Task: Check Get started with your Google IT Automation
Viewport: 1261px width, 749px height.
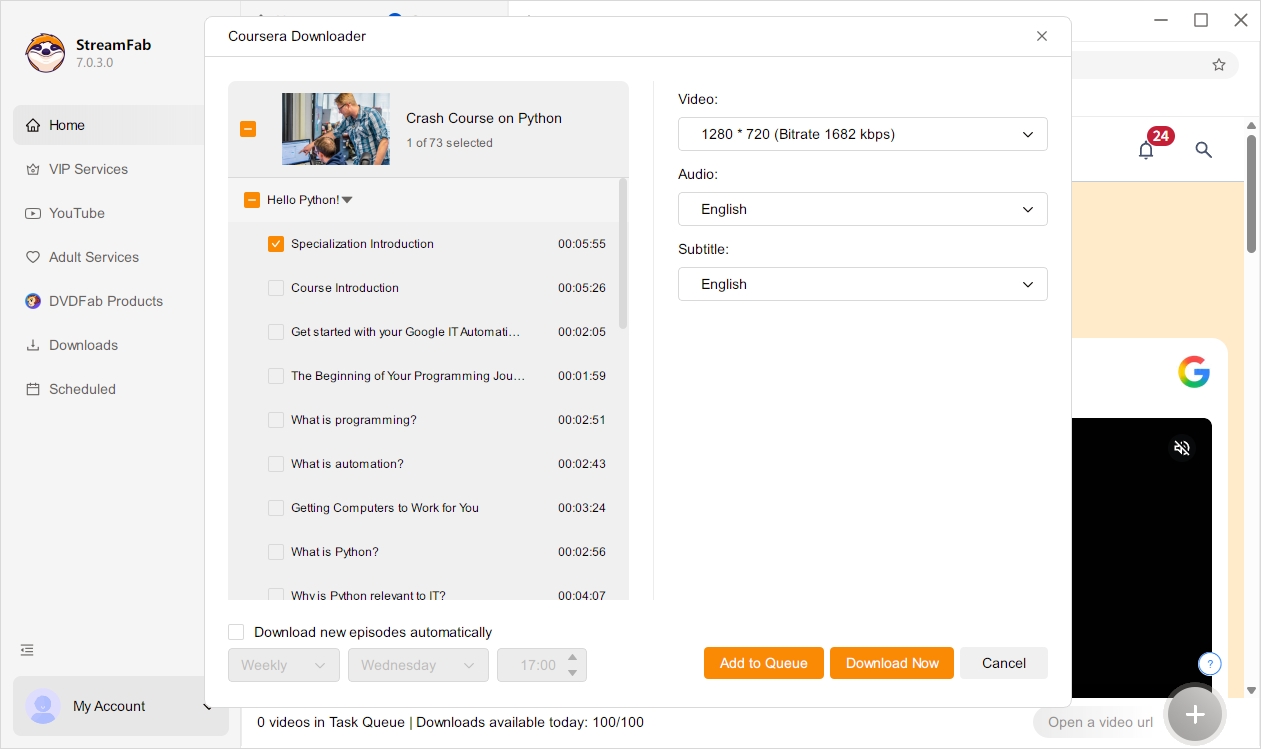Action: click(276, 332)
